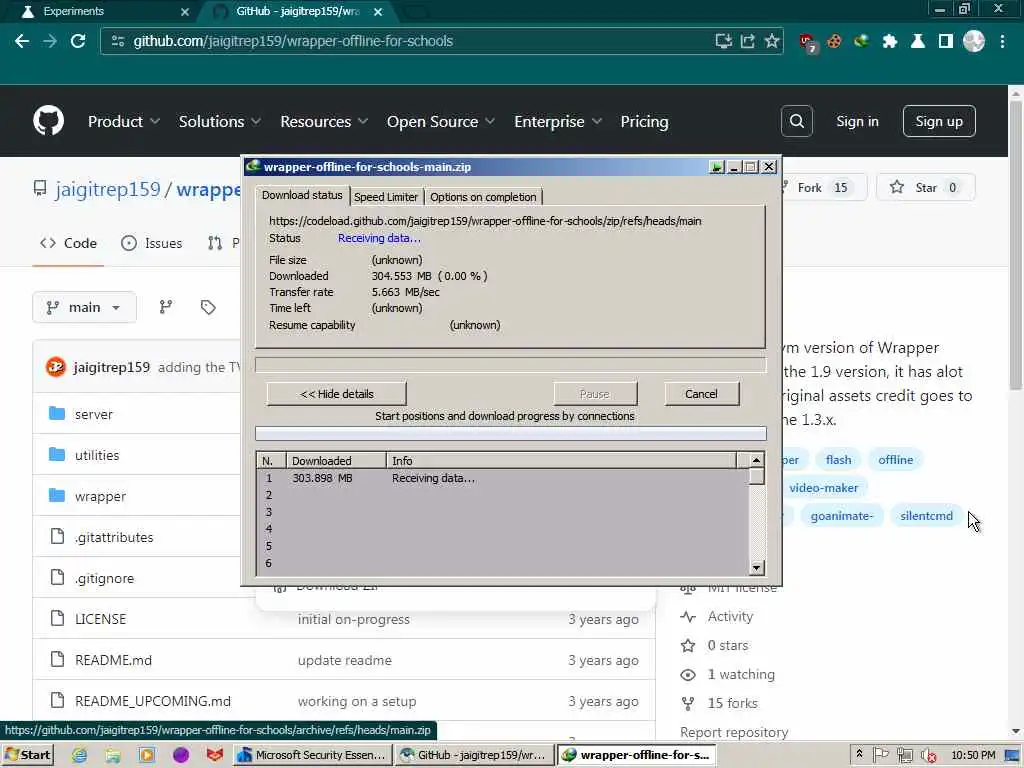Click the red fox taskbar icon

[x=215, y=755]
